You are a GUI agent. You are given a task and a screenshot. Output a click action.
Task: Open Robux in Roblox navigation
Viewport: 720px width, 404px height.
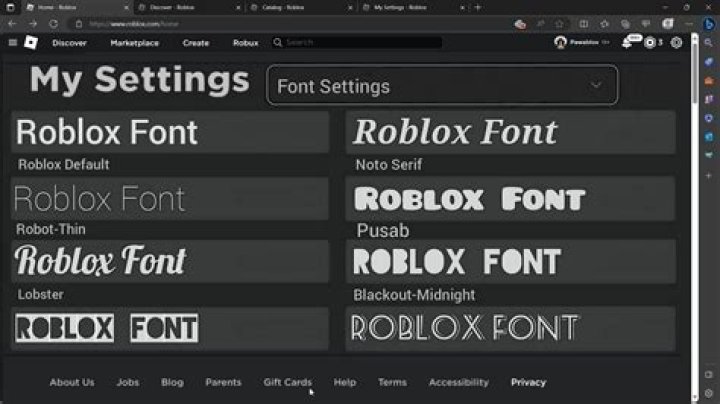click(x=246, y=43)
